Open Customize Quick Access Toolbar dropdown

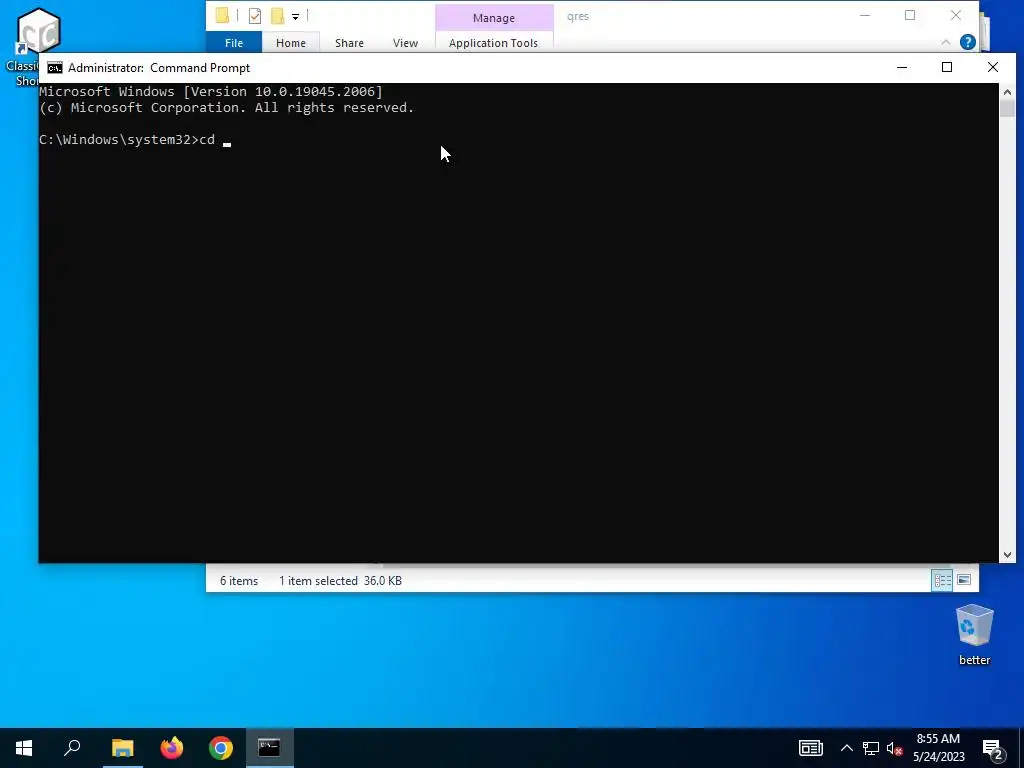click(x=295, y=16)
